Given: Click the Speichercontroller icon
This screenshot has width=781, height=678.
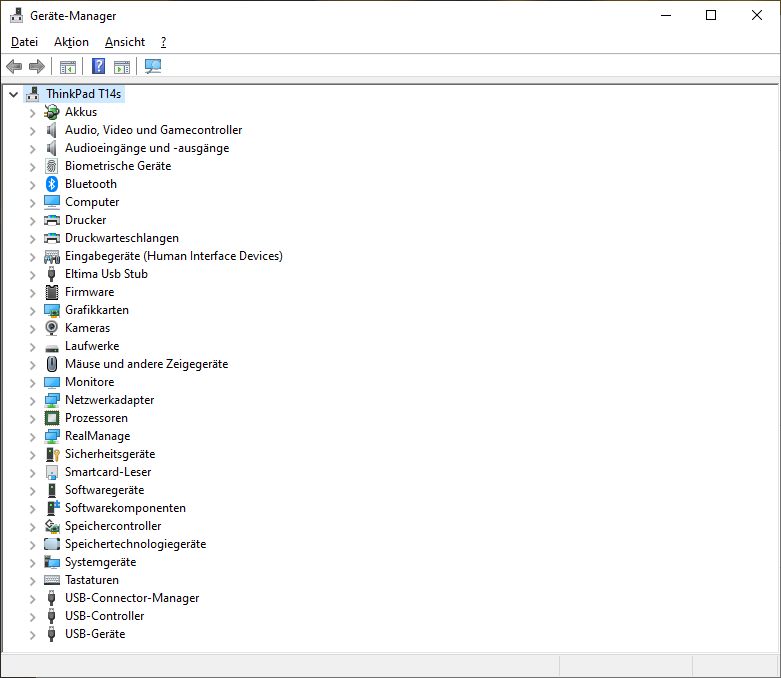Looking at the screenshot, I should pos(52,526).
